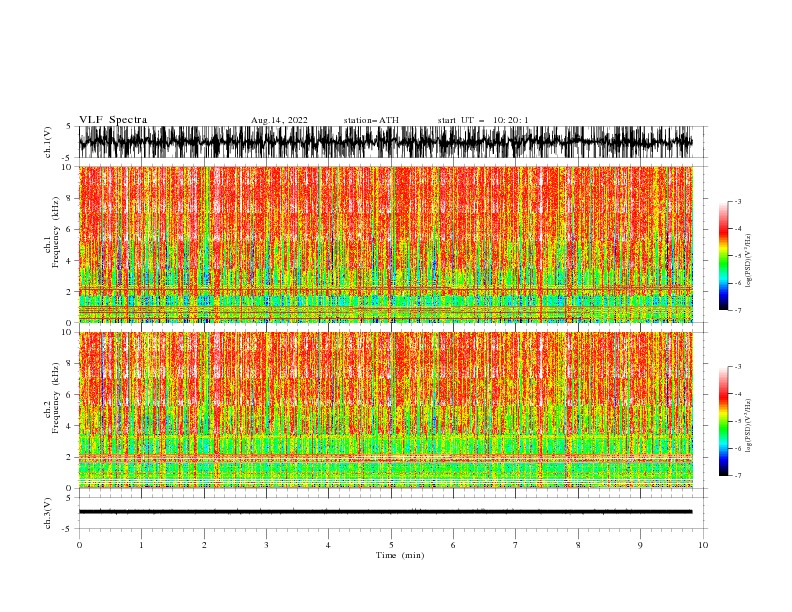Select the 'Aug.14, 2022' date label

point(279,120)
